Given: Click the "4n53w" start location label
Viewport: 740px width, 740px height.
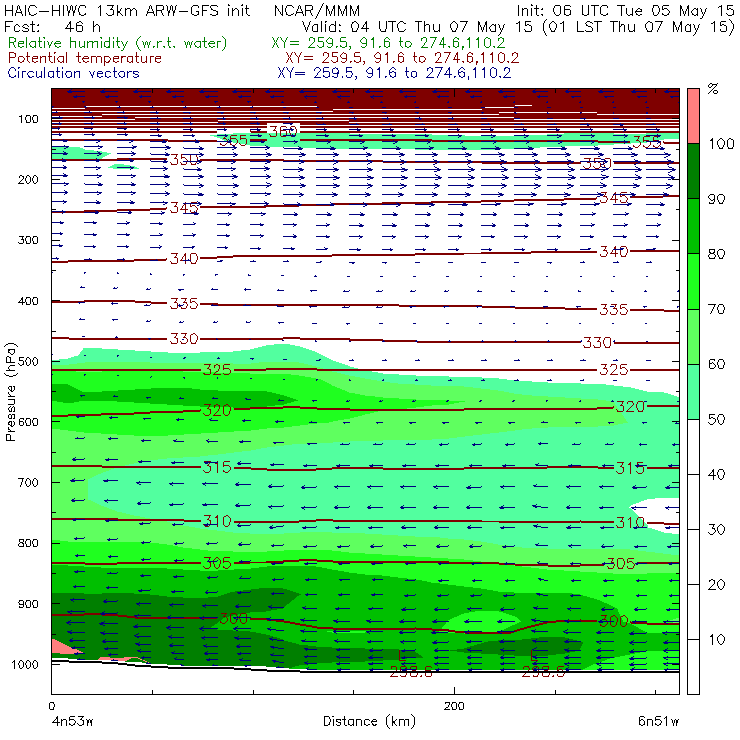Looking at the screenshot, I should 72,722.
